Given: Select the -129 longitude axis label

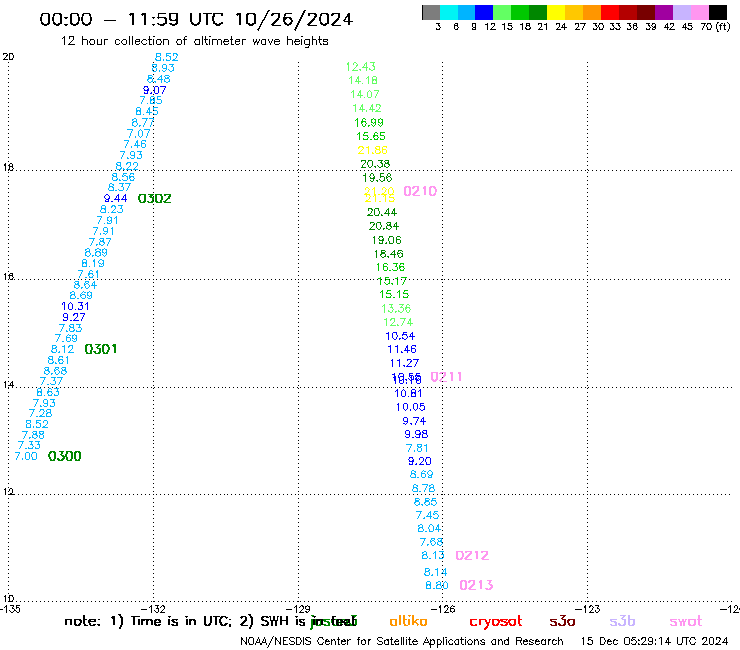Looking at the screenshot, I should click(298, 609).
